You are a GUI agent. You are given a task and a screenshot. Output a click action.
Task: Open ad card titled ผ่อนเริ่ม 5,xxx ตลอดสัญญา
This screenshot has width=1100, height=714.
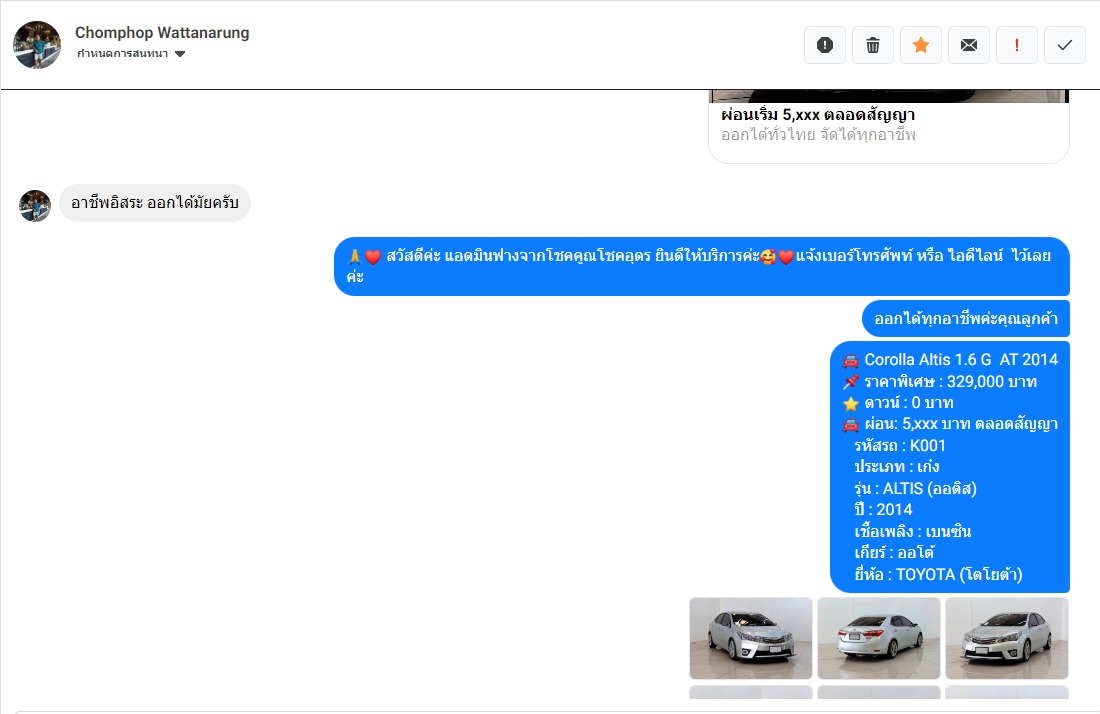[x=889, y=126]
